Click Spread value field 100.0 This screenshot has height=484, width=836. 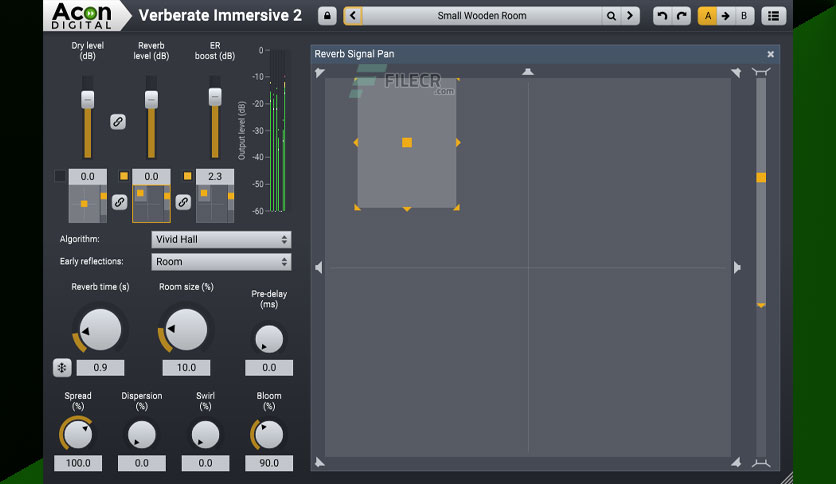click(78, 463)
